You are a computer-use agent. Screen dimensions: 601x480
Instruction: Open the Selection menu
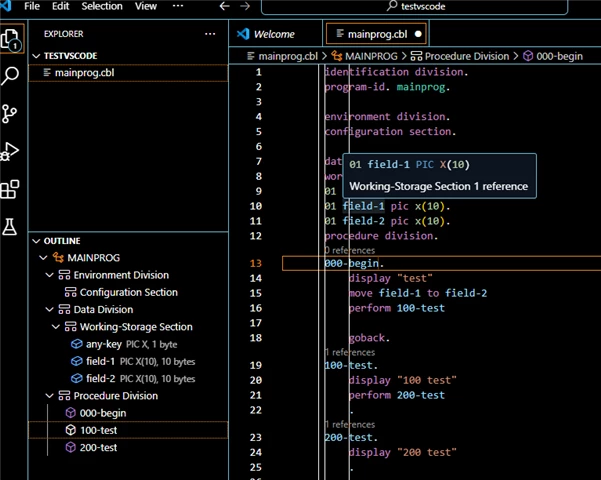point(102,6)
